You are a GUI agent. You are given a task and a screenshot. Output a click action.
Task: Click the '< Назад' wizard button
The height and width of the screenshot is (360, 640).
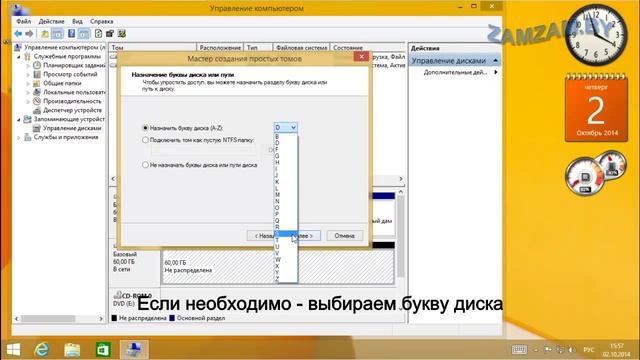(x=261, y=236)
